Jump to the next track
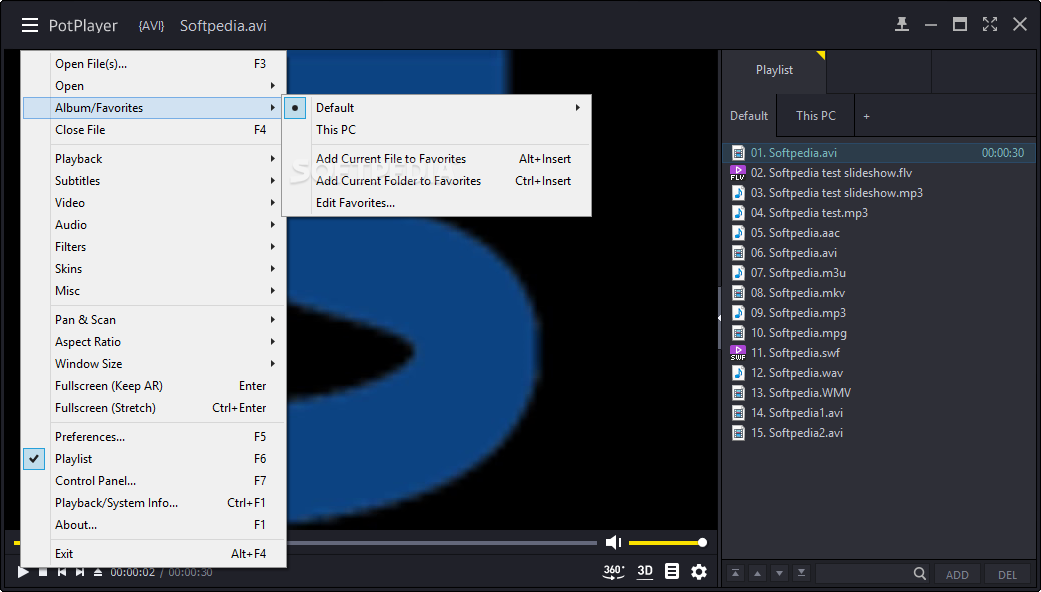This screenshot has width=1041, height=592. pos(80,572)
